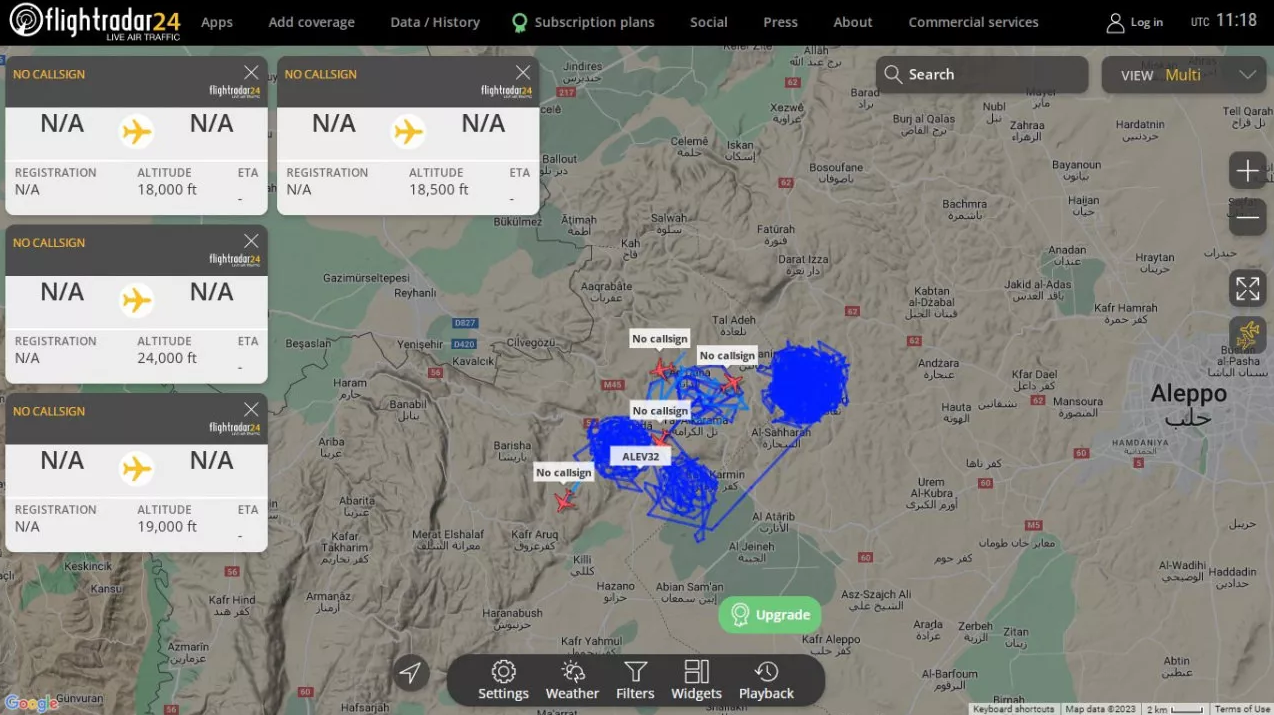Open the Commercial services menu

coord(973,22)
